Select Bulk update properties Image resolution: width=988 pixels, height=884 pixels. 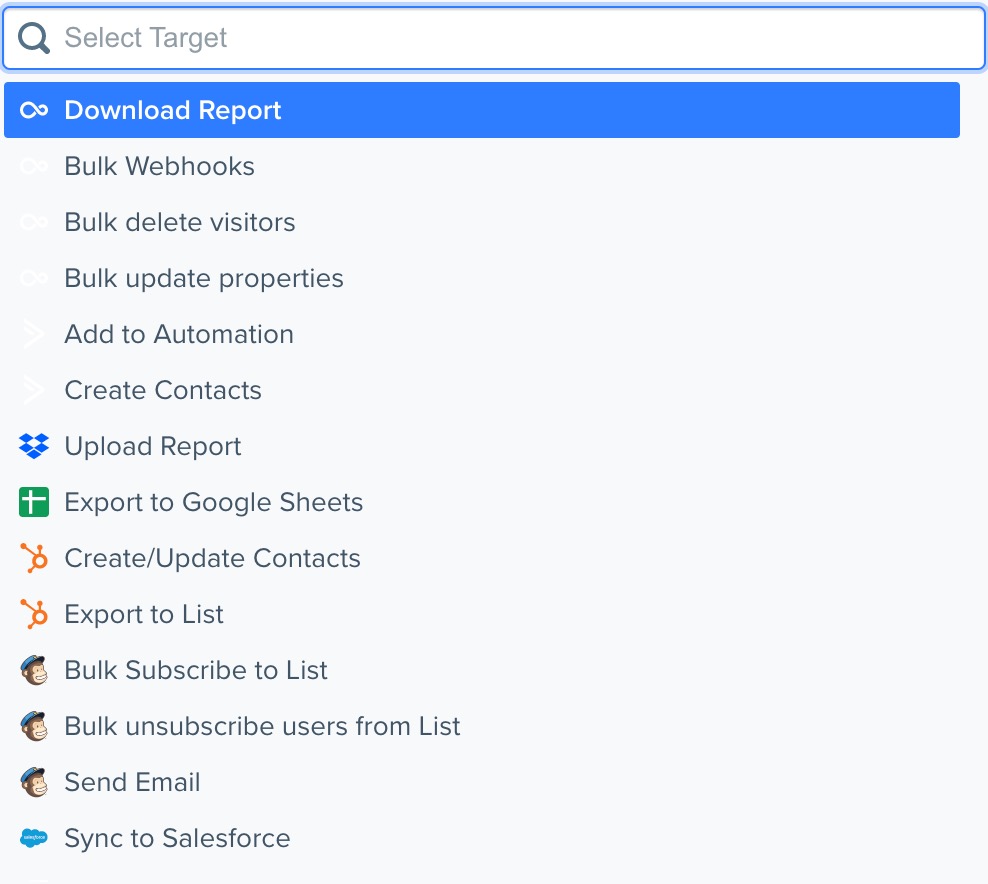click(204, 278)
